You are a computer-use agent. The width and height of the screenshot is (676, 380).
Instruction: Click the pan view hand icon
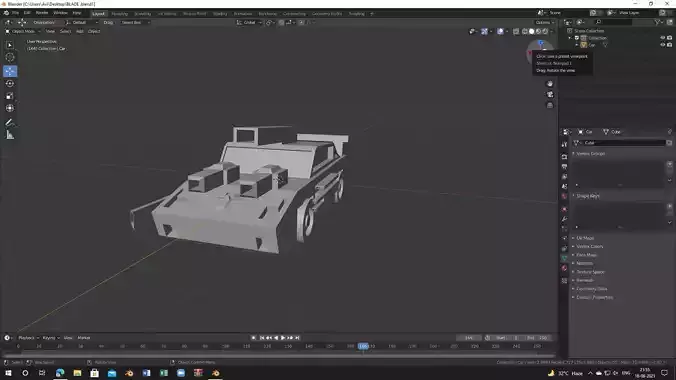tap(550, 84)
